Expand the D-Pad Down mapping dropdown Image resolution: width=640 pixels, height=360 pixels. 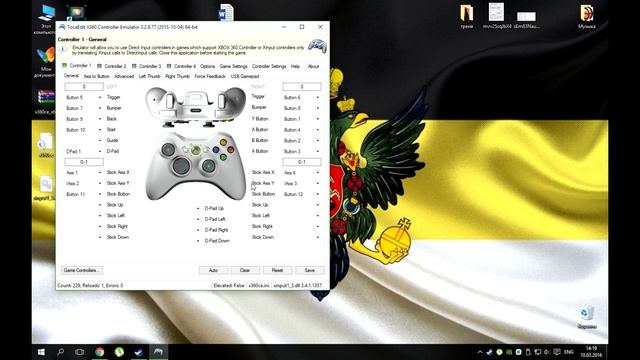(x=198, y=241)
